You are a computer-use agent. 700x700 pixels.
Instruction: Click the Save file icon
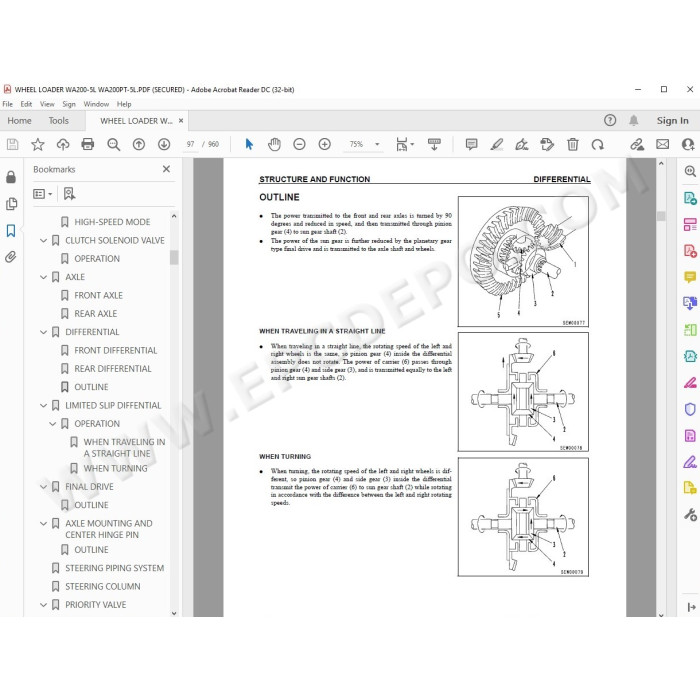pos(12,144)
